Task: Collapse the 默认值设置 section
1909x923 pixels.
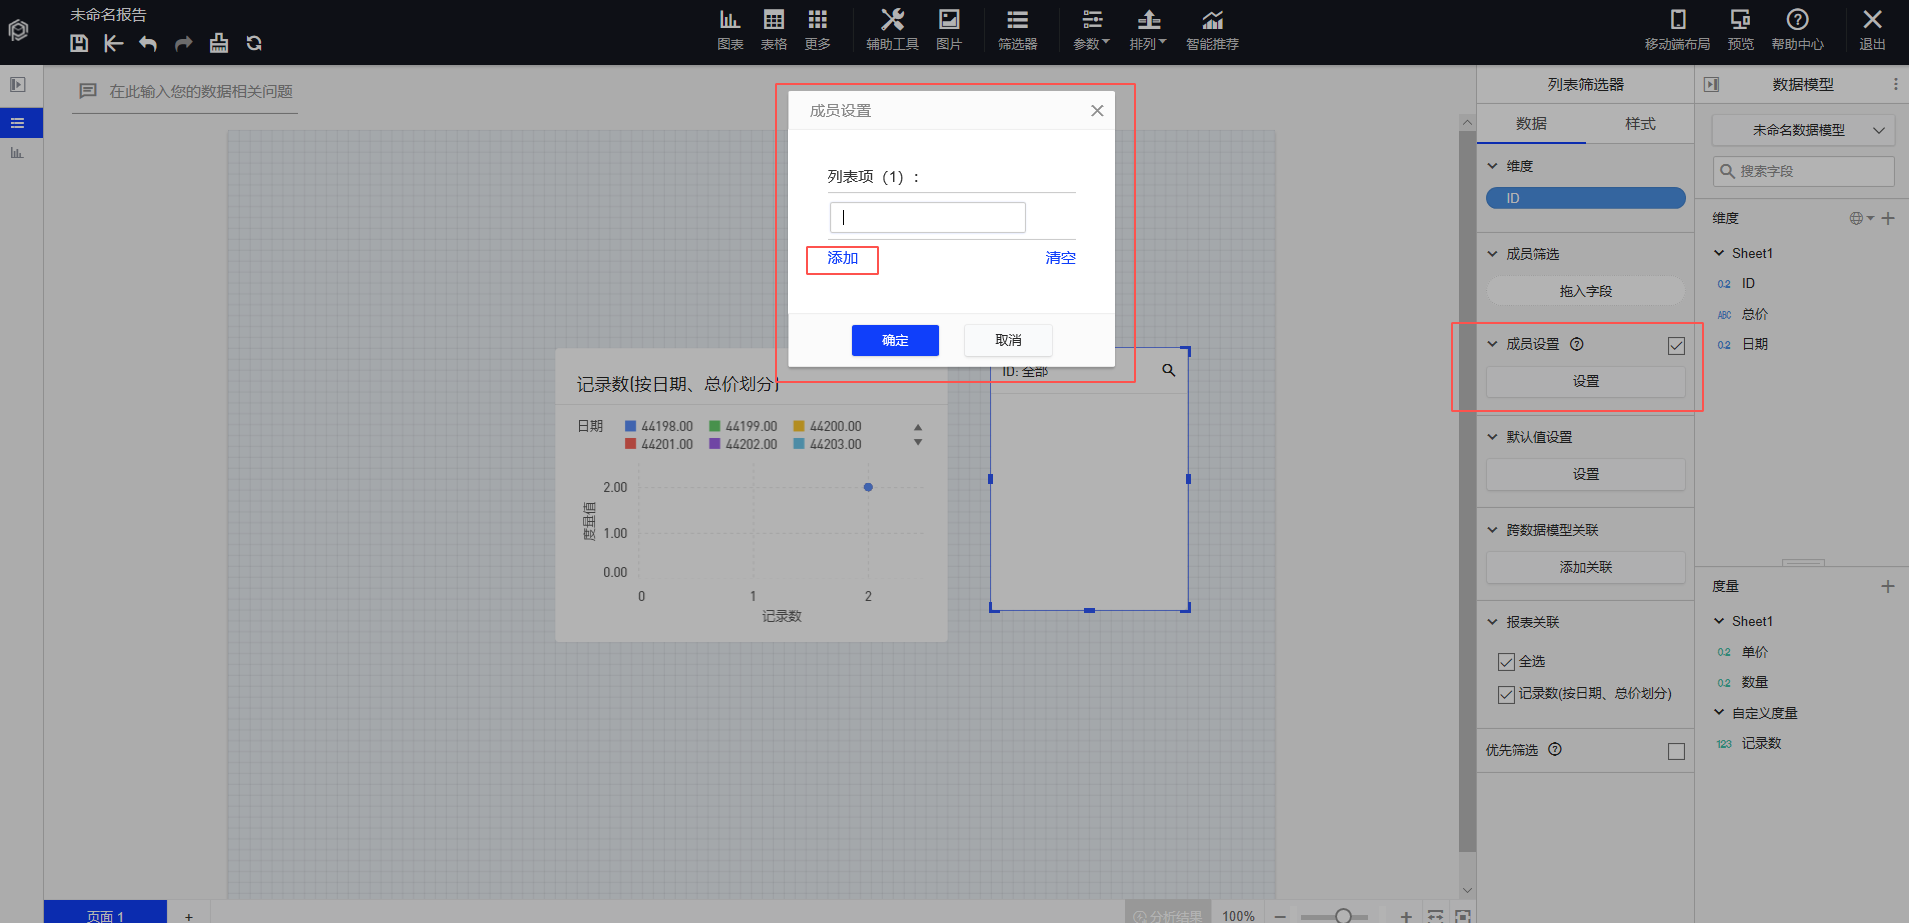Action: [x=1493, y=437]
